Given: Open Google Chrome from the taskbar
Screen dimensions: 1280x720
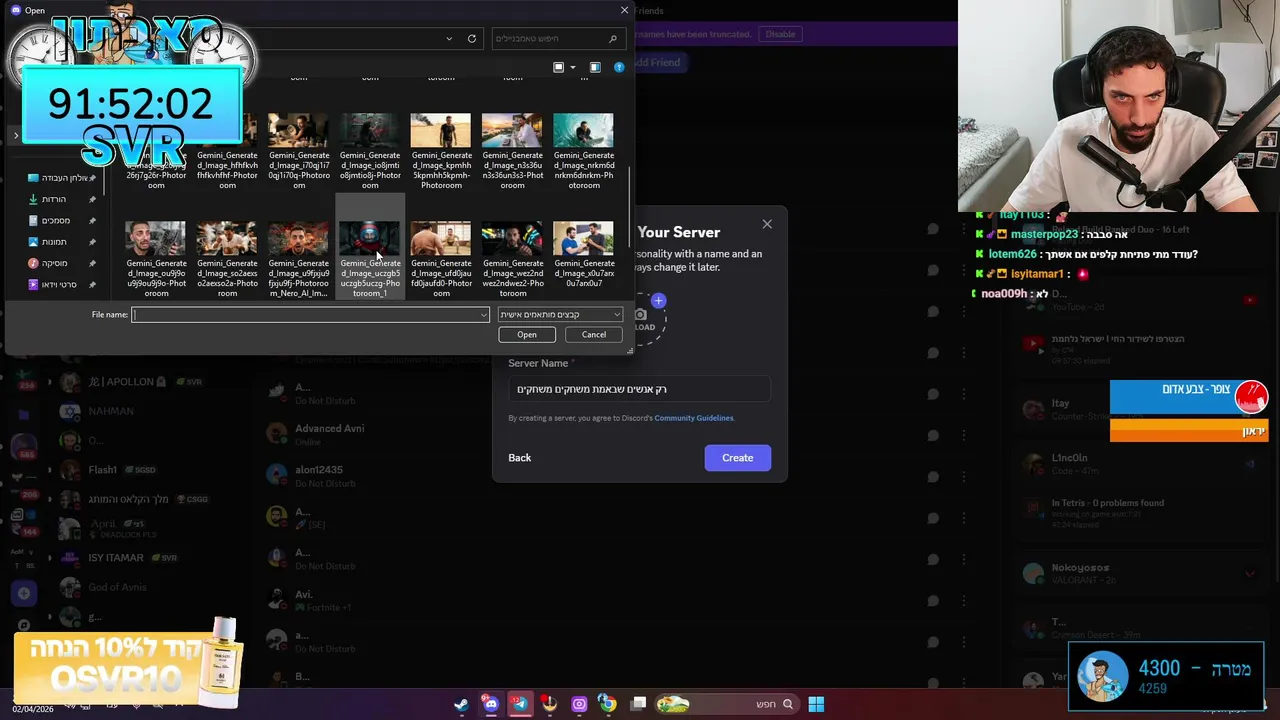Looking at the screenshot, I should [608, 704].
